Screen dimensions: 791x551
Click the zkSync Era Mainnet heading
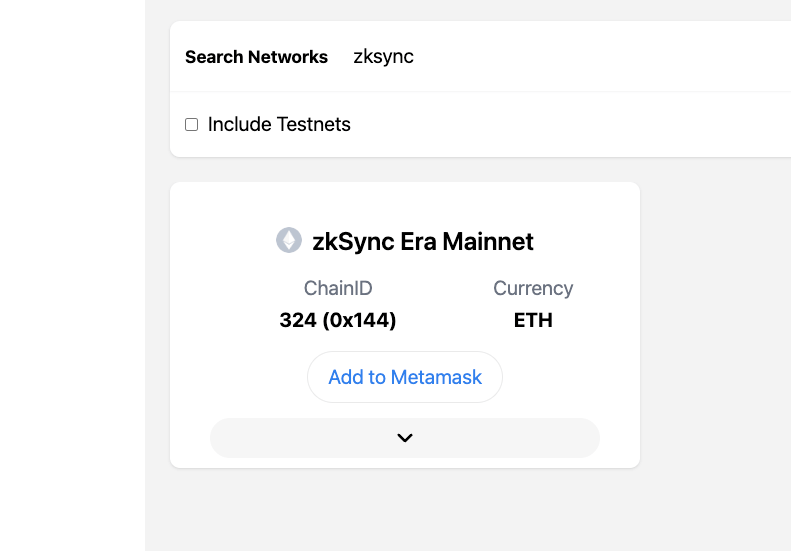click(423, 241)
